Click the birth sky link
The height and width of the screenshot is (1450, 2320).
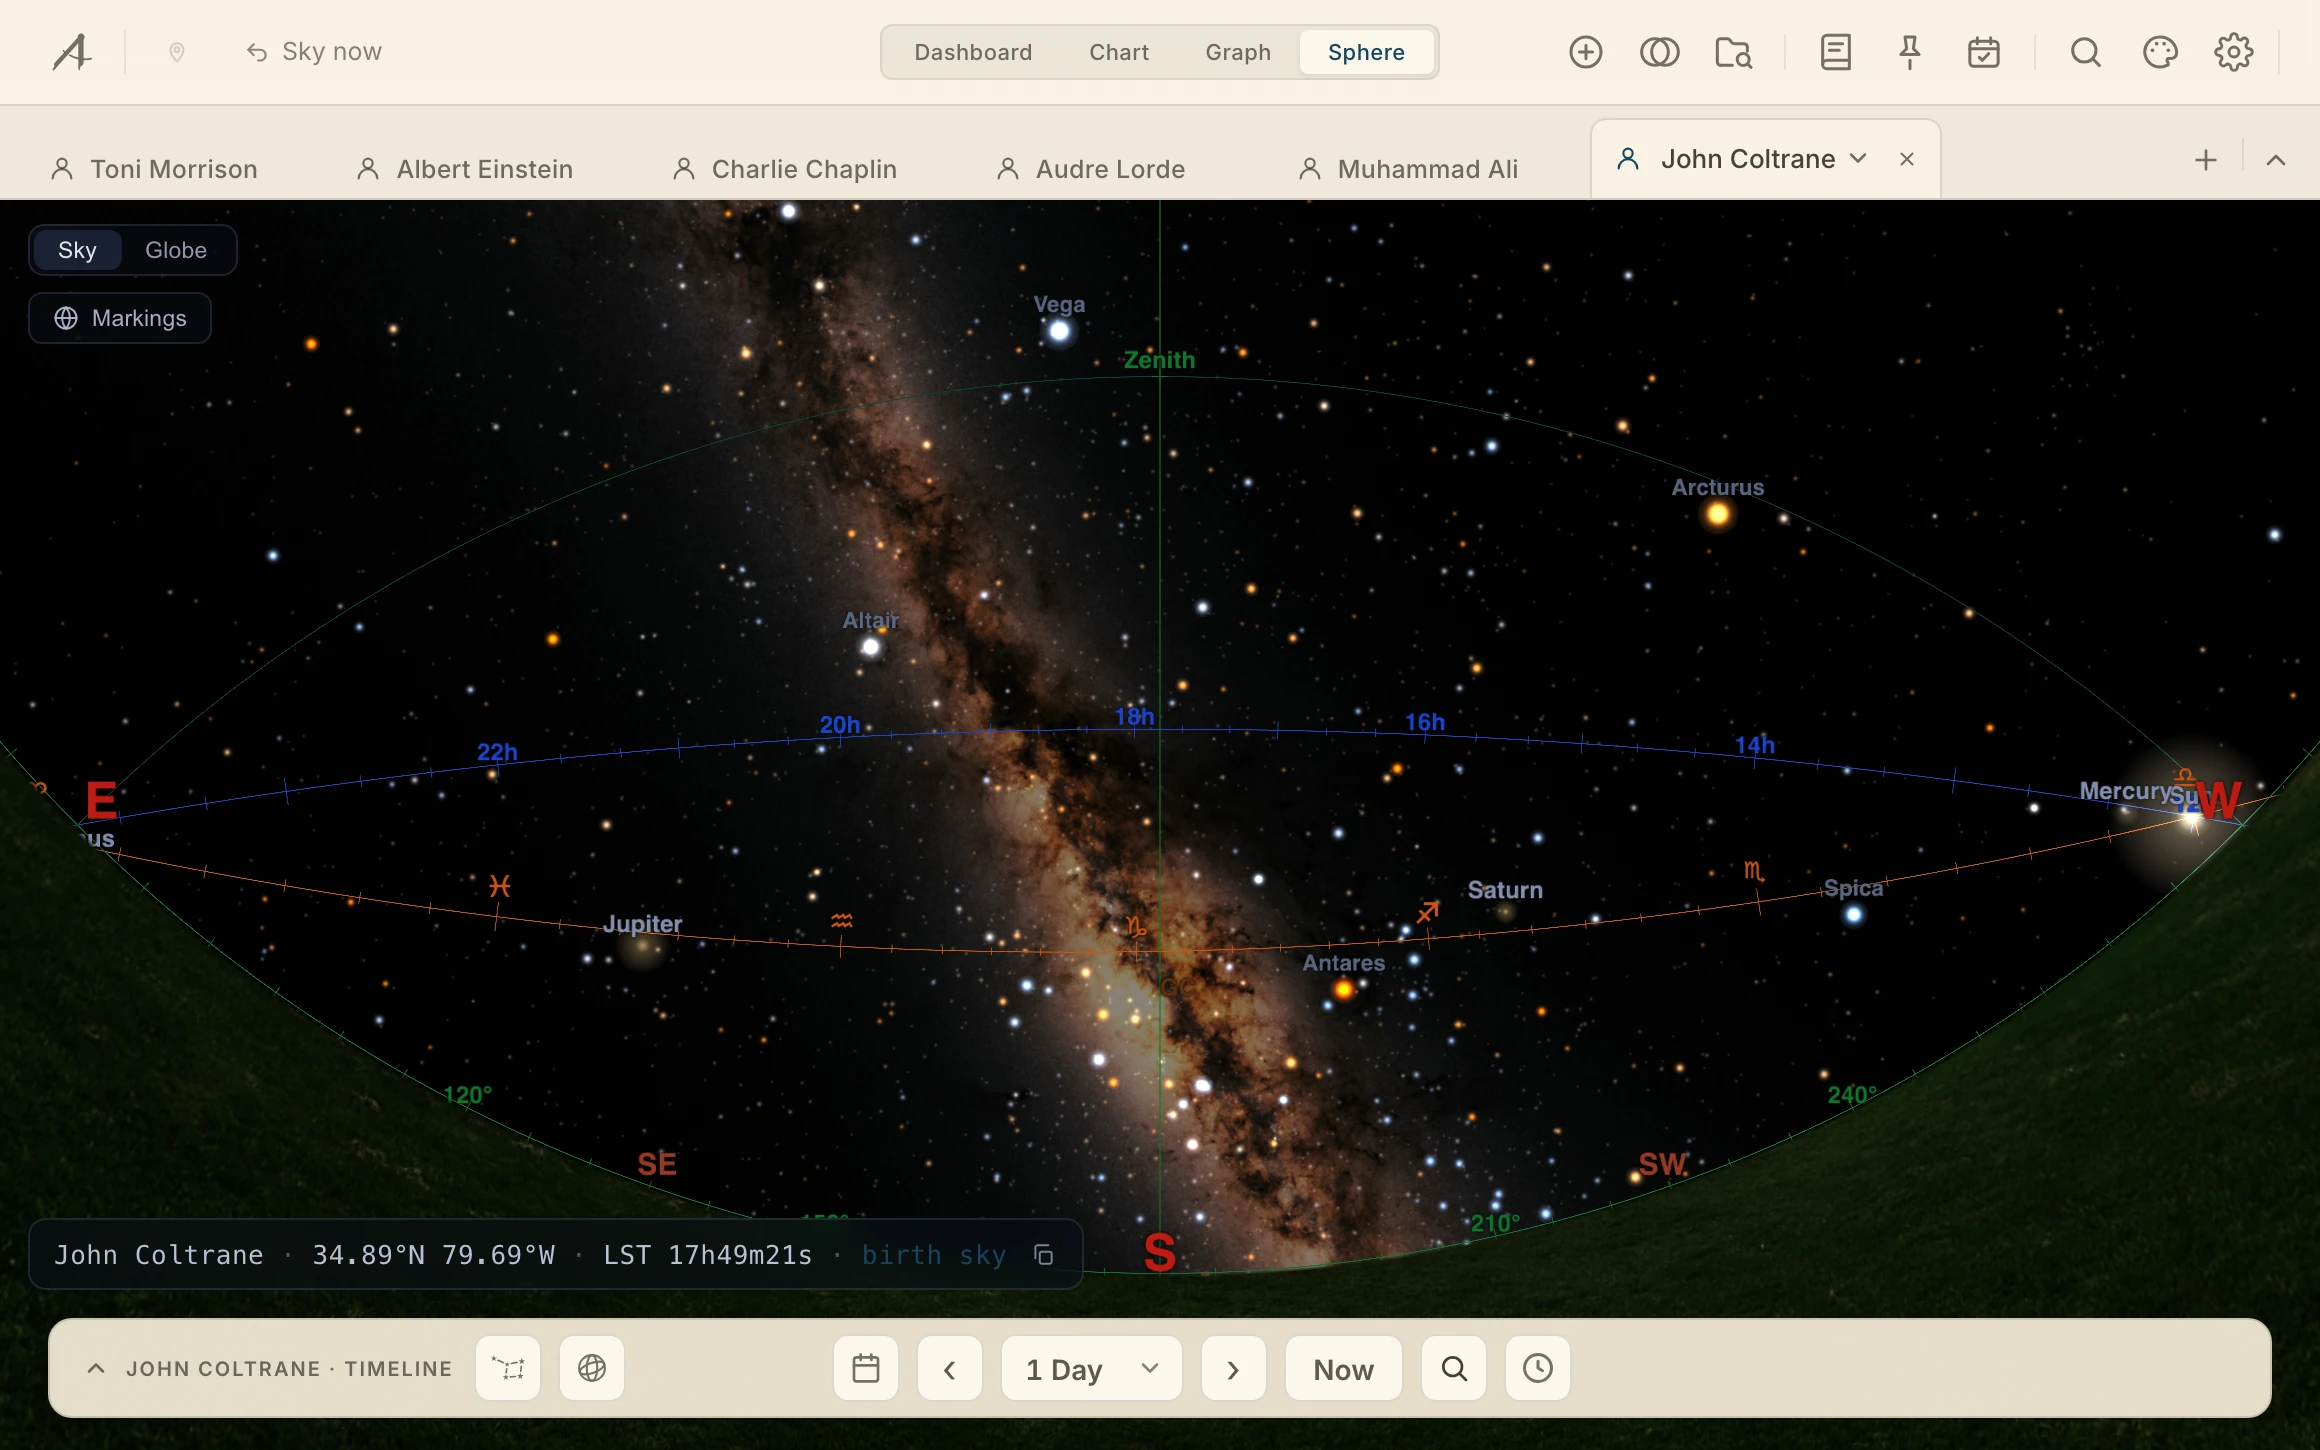pyautogui.click(x=934, y=1255)
